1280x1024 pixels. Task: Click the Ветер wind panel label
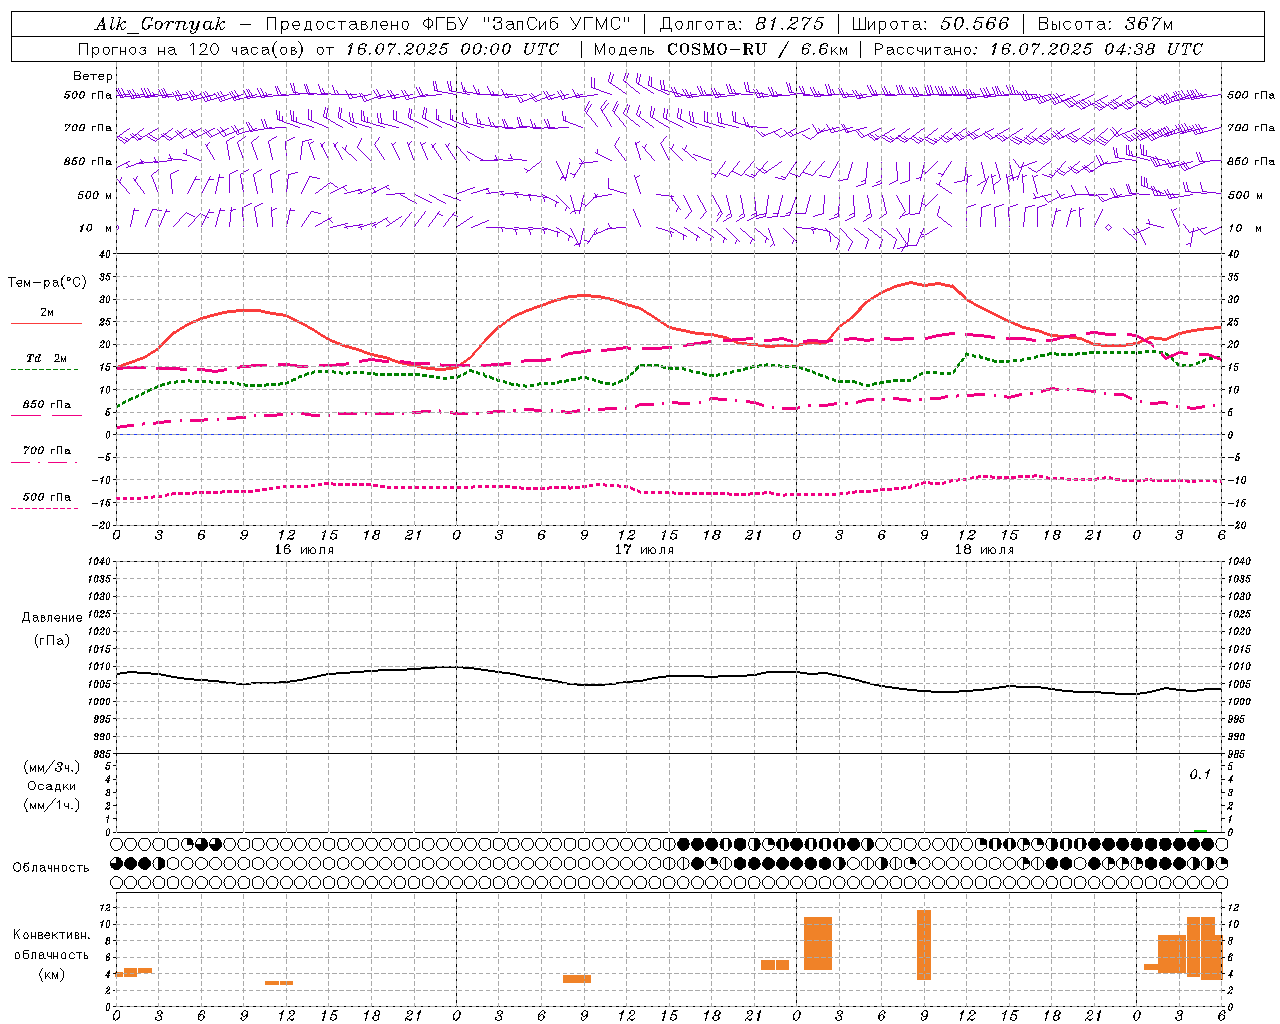click(92, 76)
